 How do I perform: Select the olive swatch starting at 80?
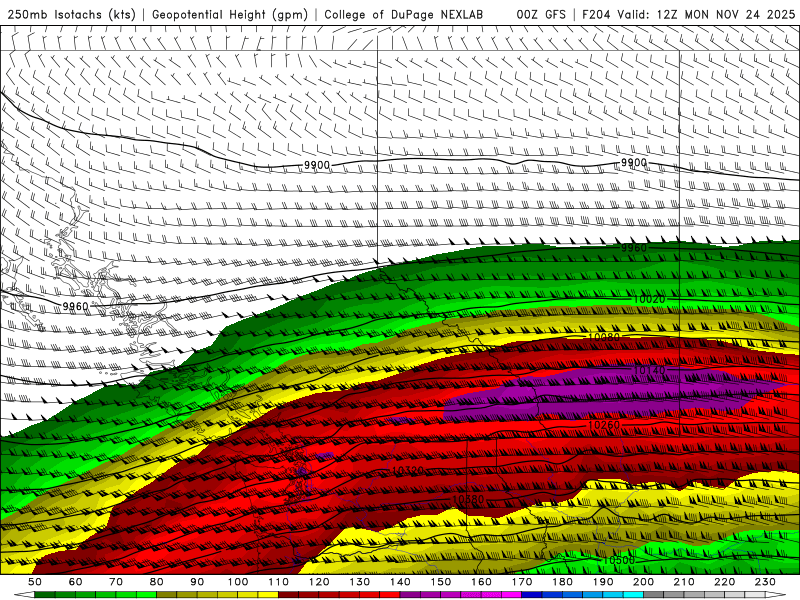point(167,595)
